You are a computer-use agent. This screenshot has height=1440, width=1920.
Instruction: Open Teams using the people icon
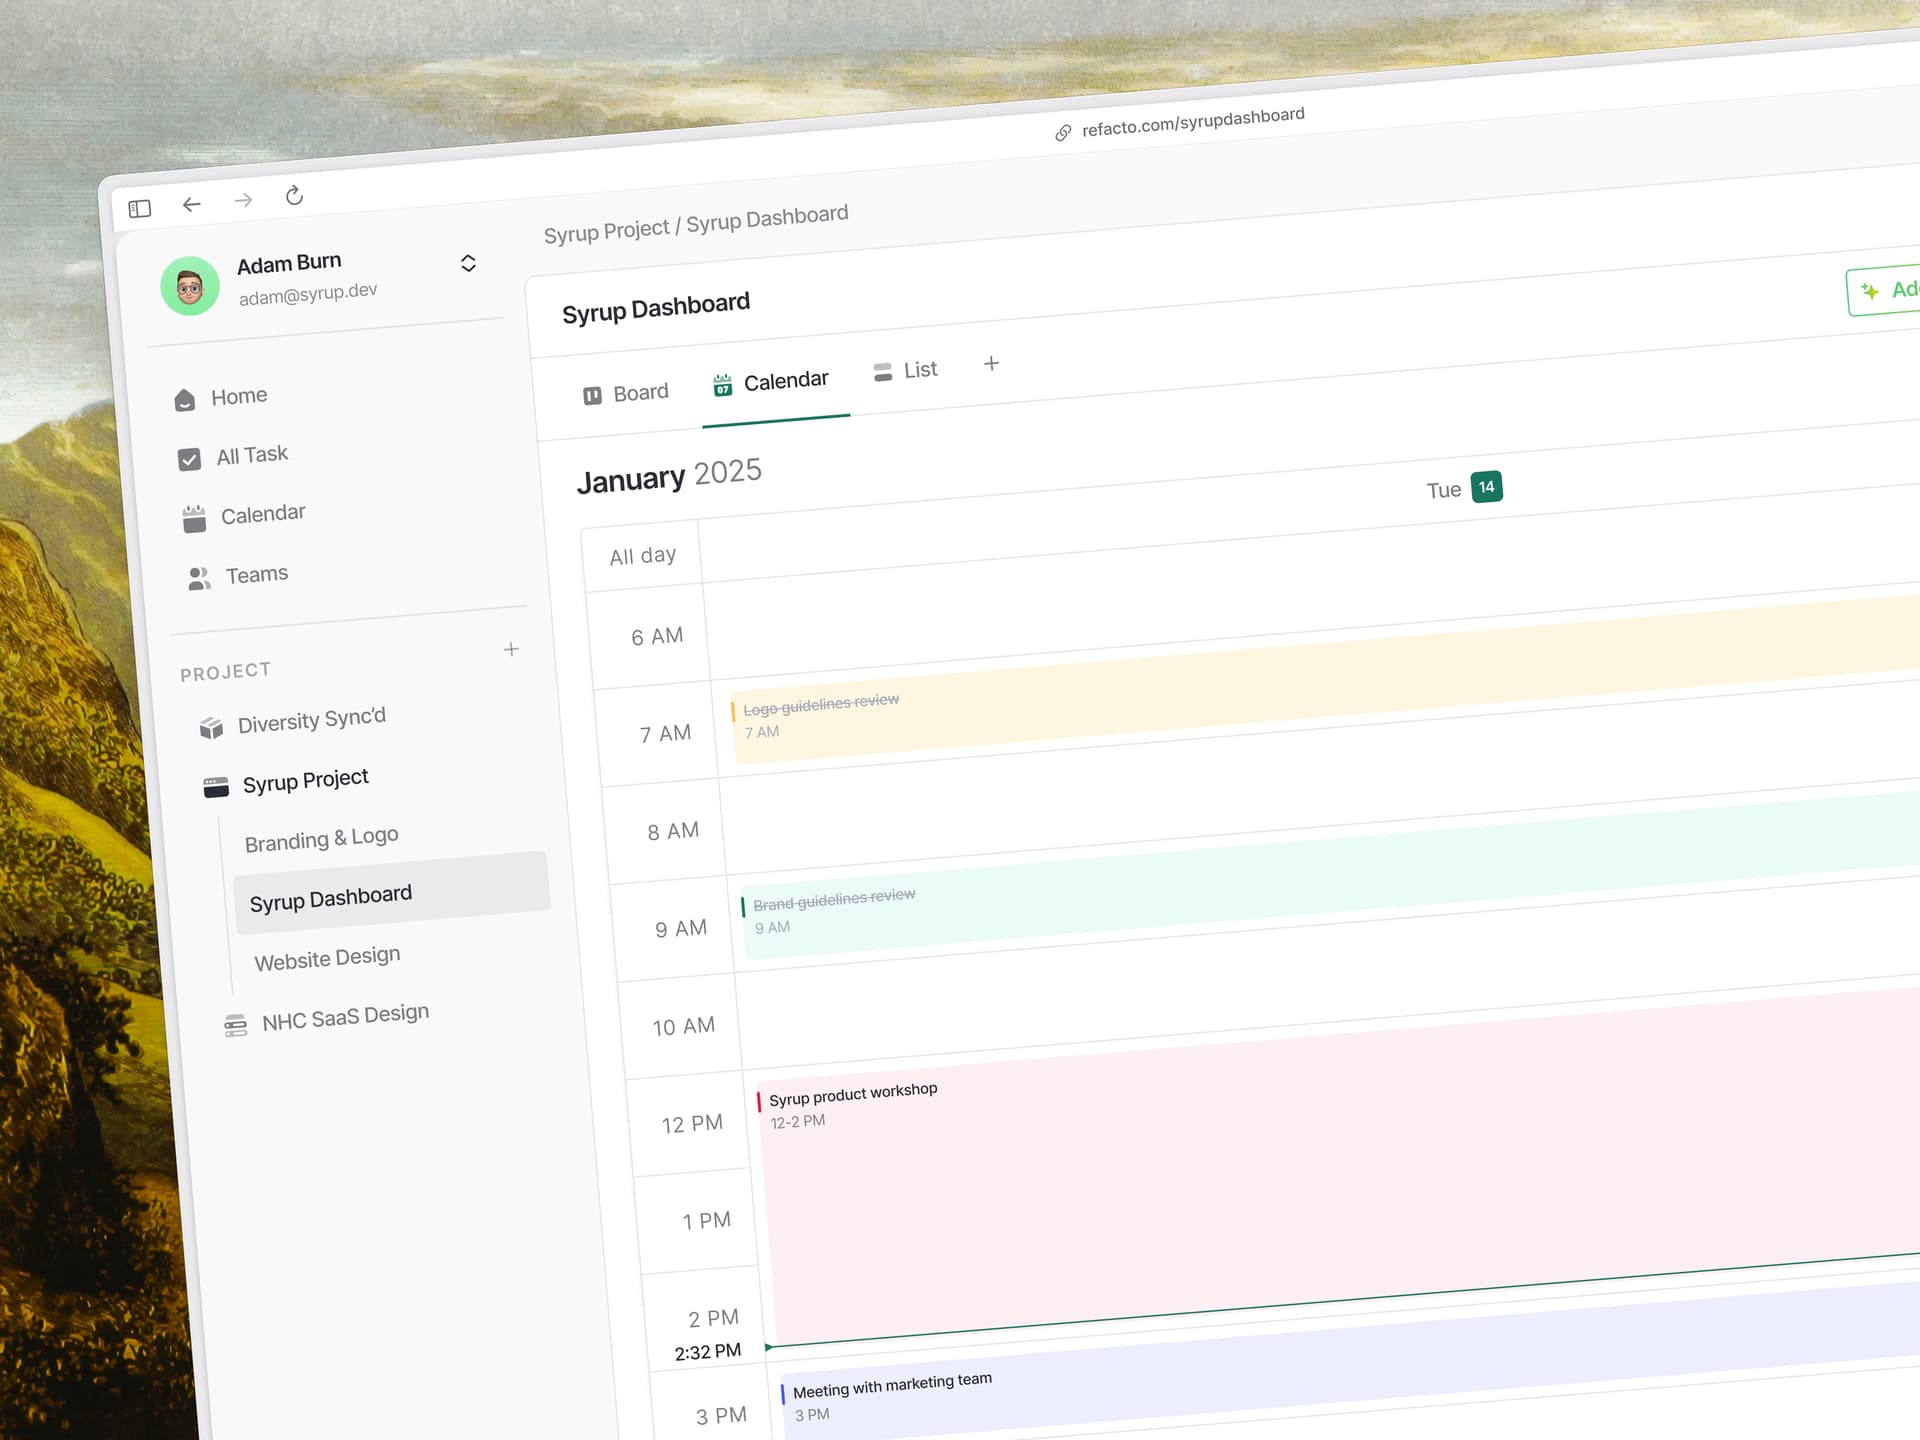[198, 577]
